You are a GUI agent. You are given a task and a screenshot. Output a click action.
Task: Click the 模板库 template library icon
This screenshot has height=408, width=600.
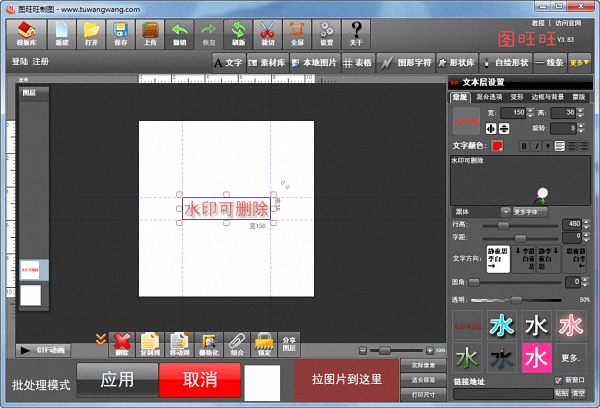27,35
